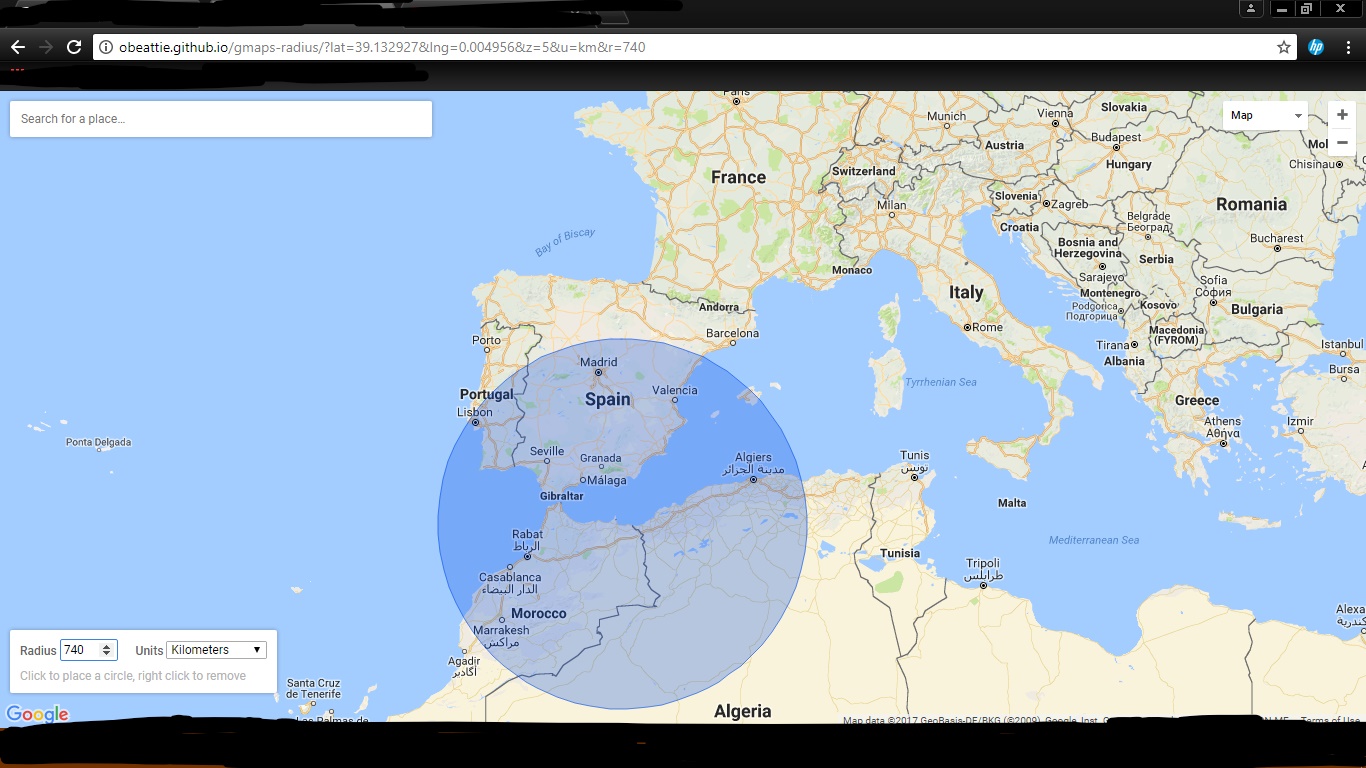Click the France country label
This screenshot has width=1366, height=768.
click(738, 177)
